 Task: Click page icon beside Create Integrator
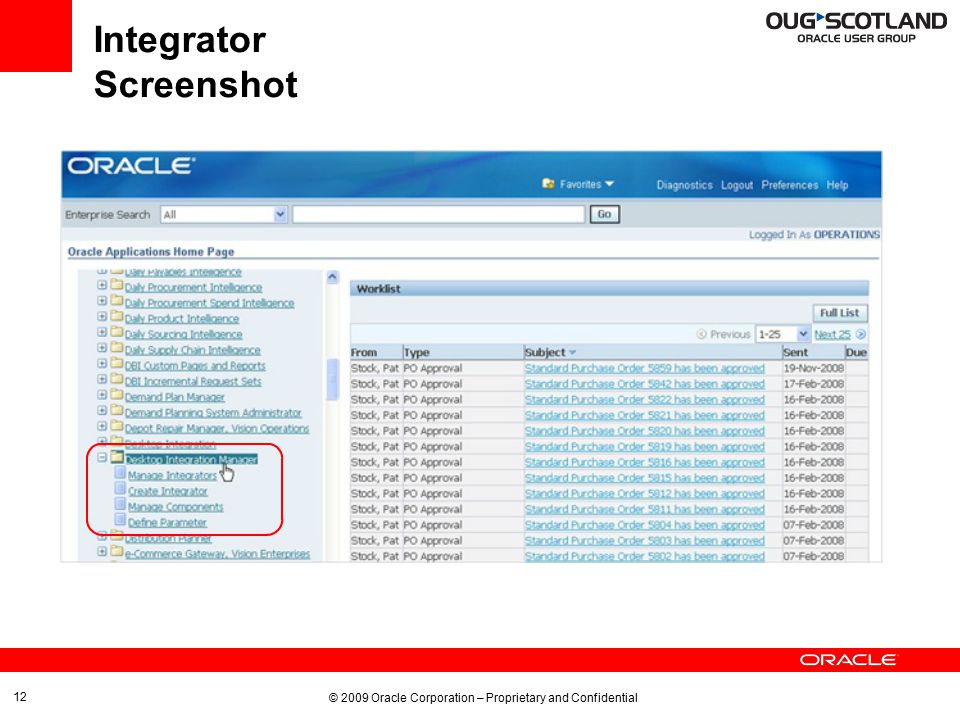(120, 489)
